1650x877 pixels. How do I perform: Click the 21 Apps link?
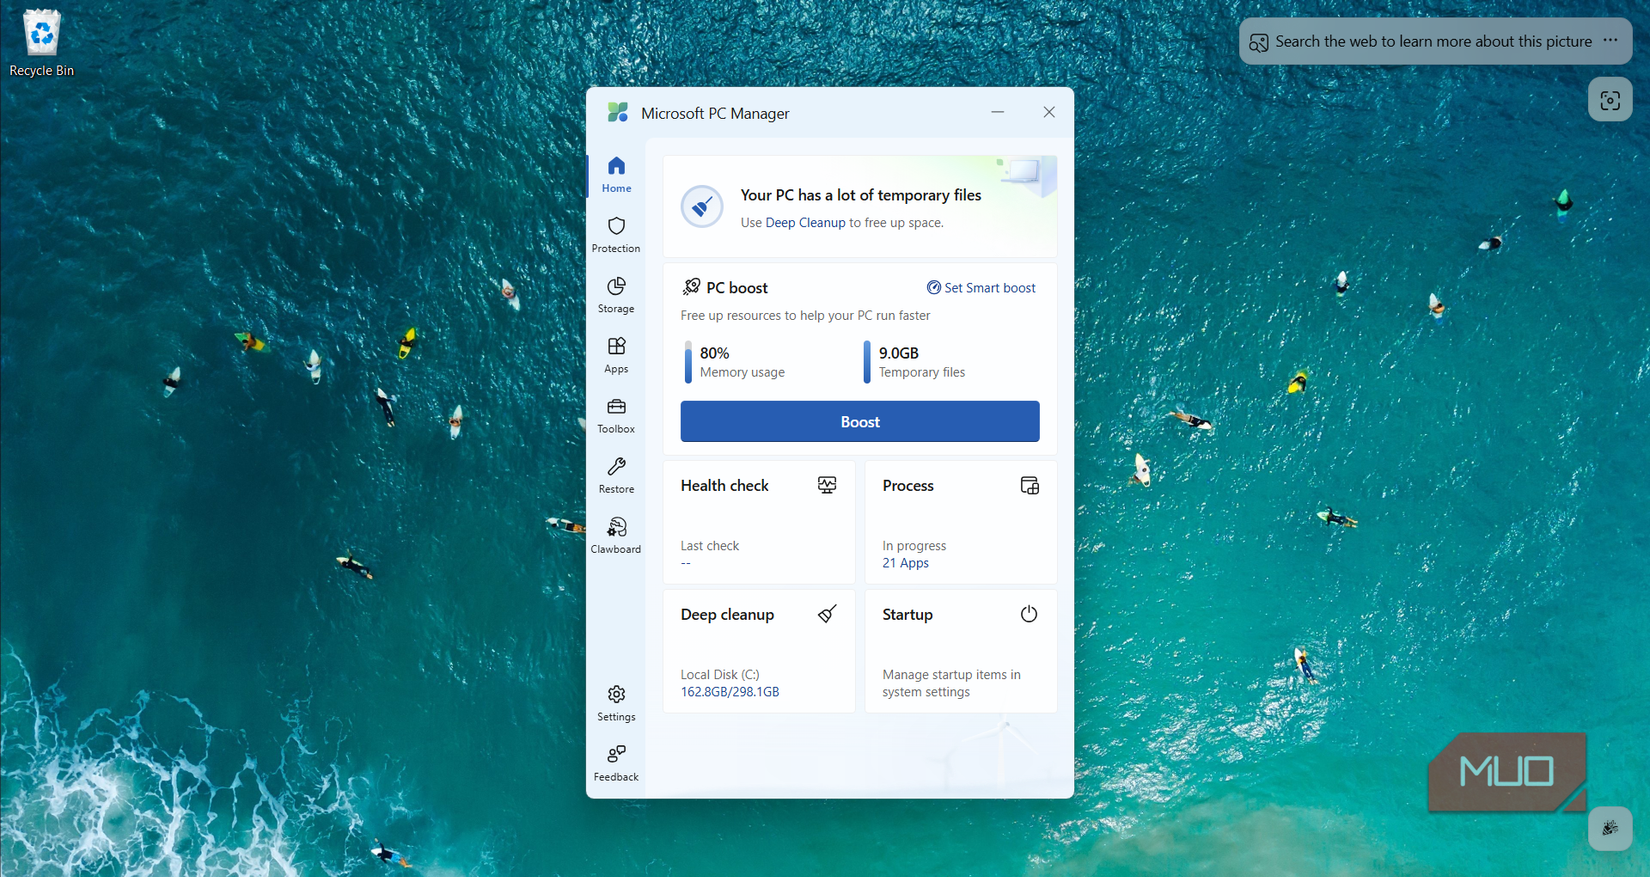905,563
